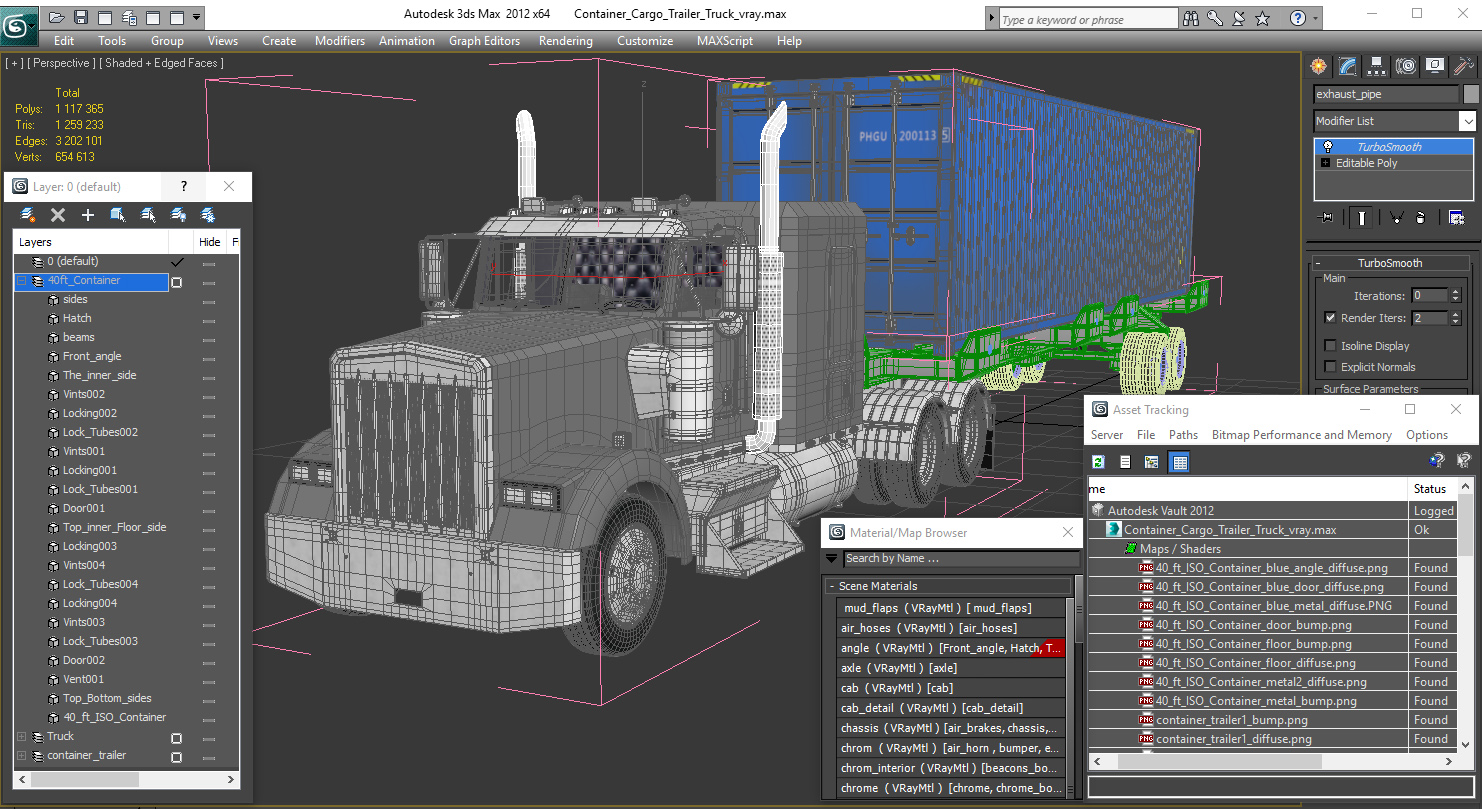Viewport: 1482px width, 810px height.
Task: Open the Utilities hammer panel tab
Action: pyautogui.click(x=1464, y=66)
